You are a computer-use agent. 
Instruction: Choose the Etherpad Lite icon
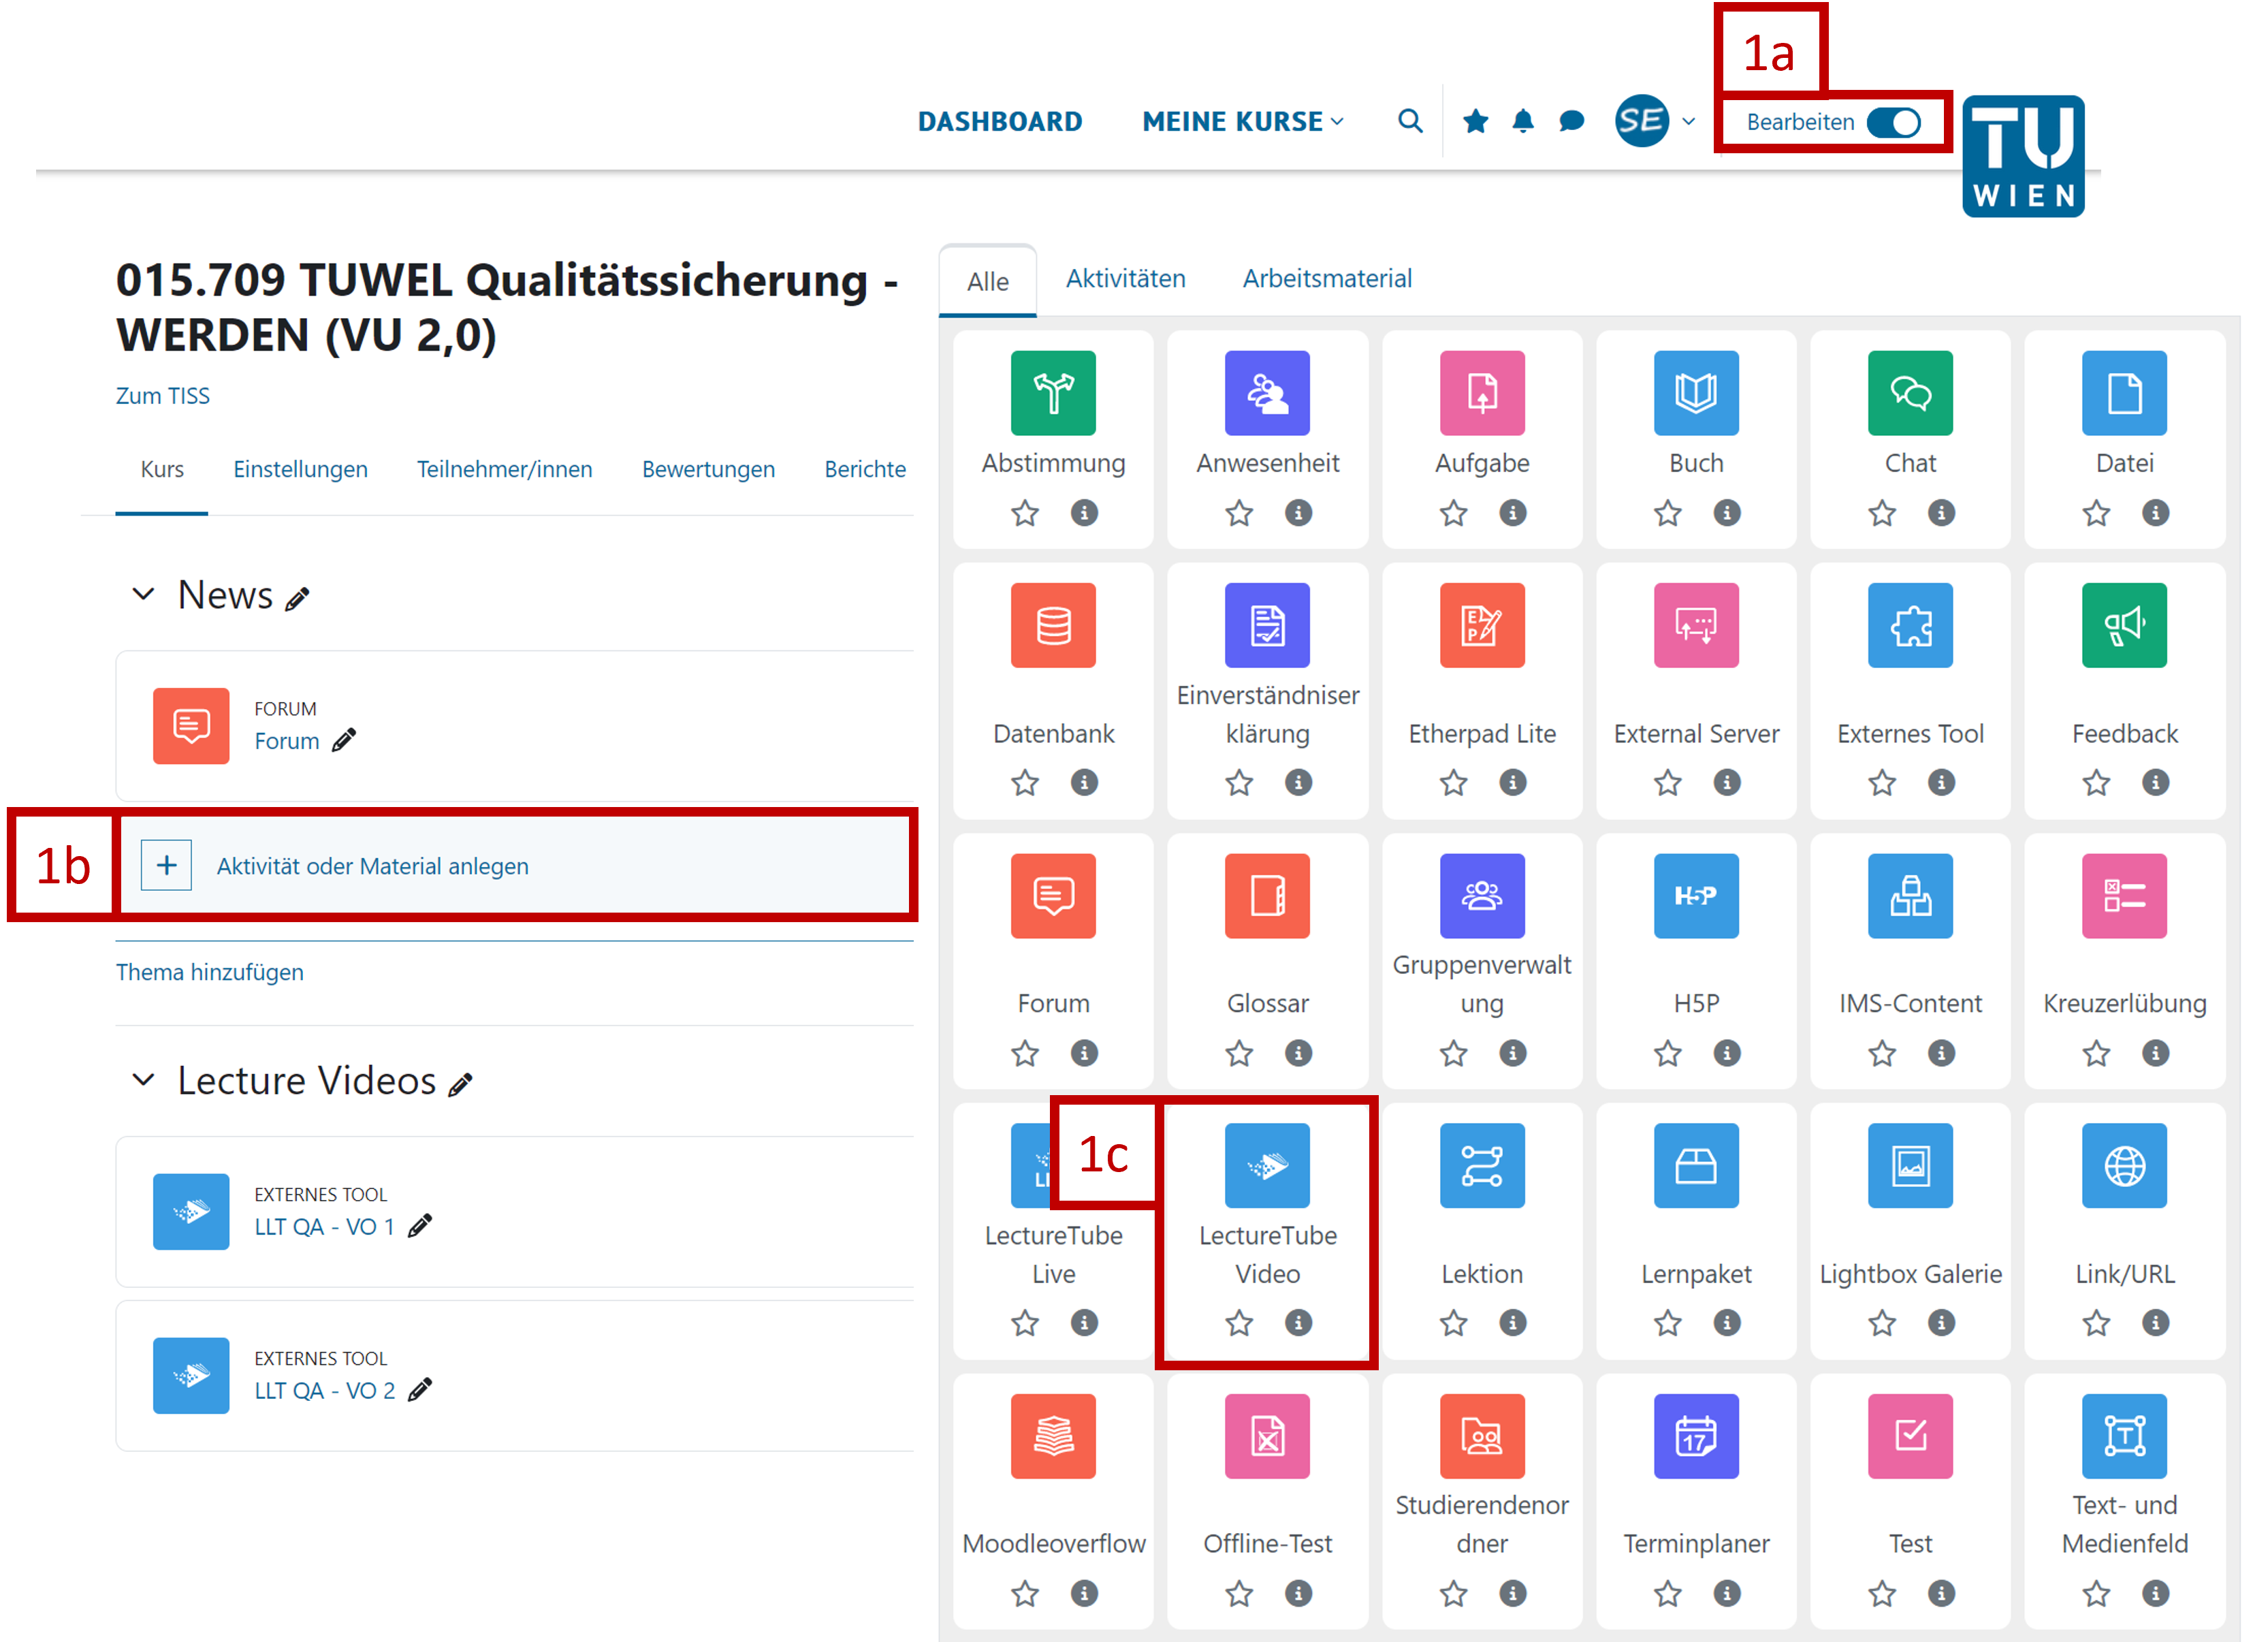[x=1482, y=625]
